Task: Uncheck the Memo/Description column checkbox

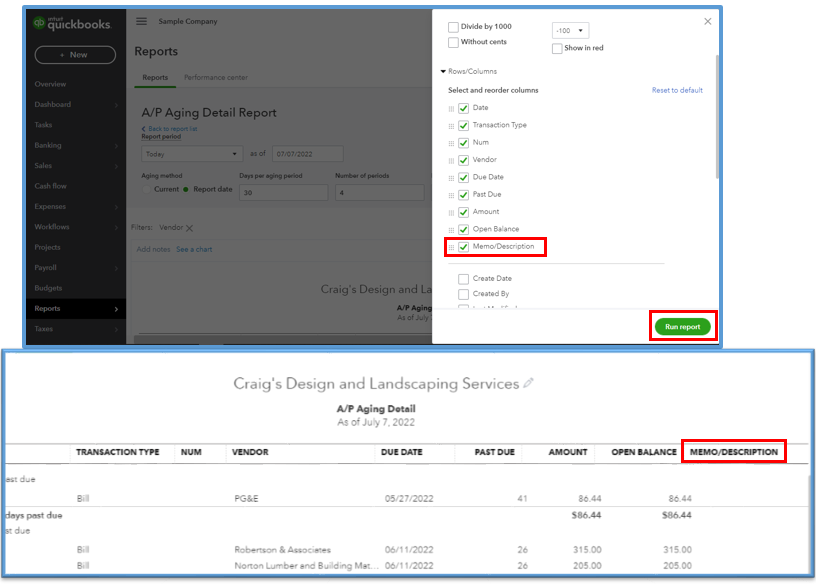Action: point(463,247)
